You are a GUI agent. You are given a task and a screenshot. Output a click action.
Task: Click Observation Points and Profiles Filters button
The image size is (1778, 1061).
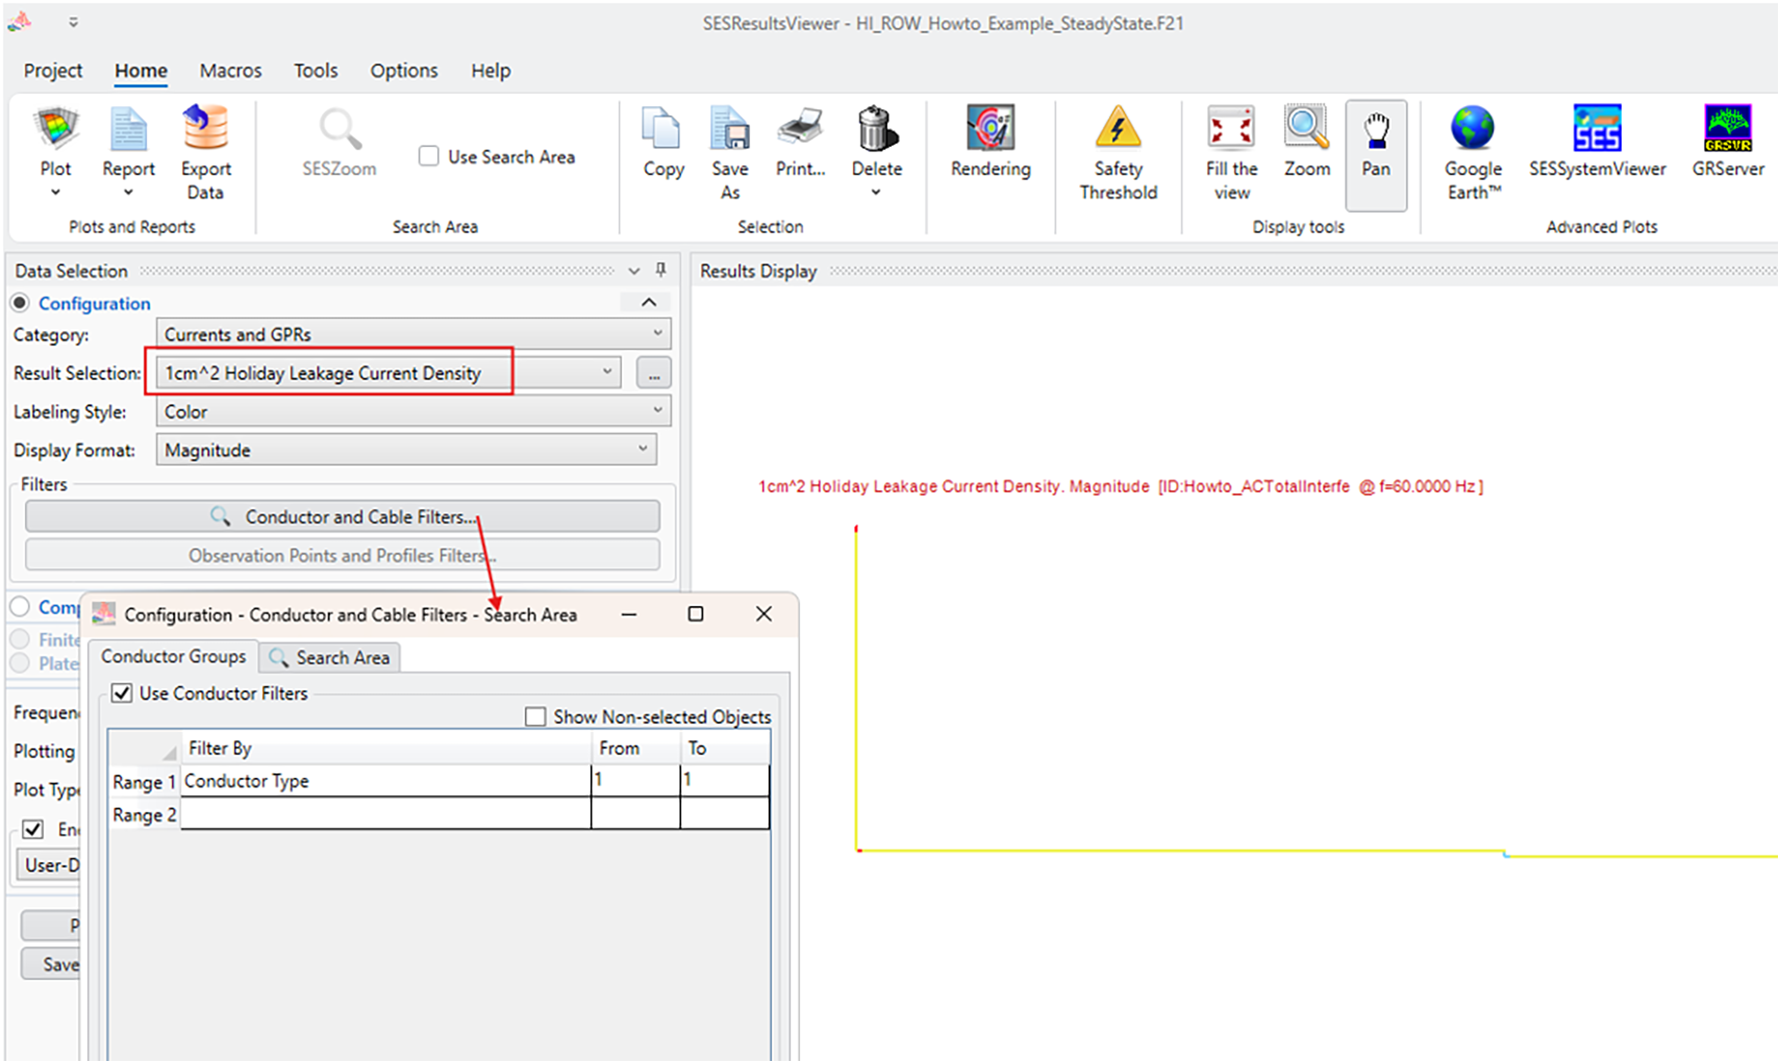(342, 555)
